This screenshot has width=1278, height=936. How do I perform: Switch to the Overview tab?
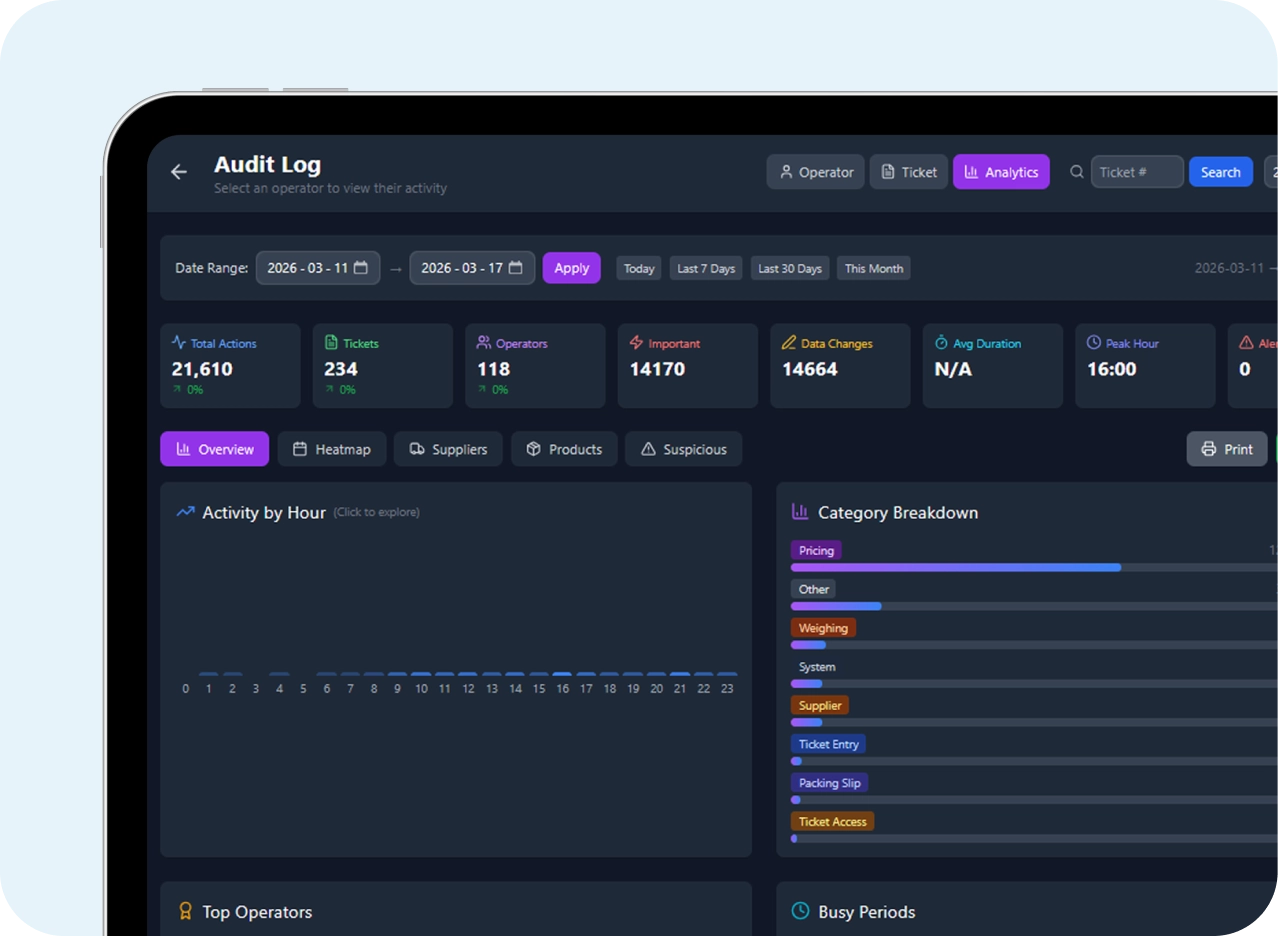(215, 449)
